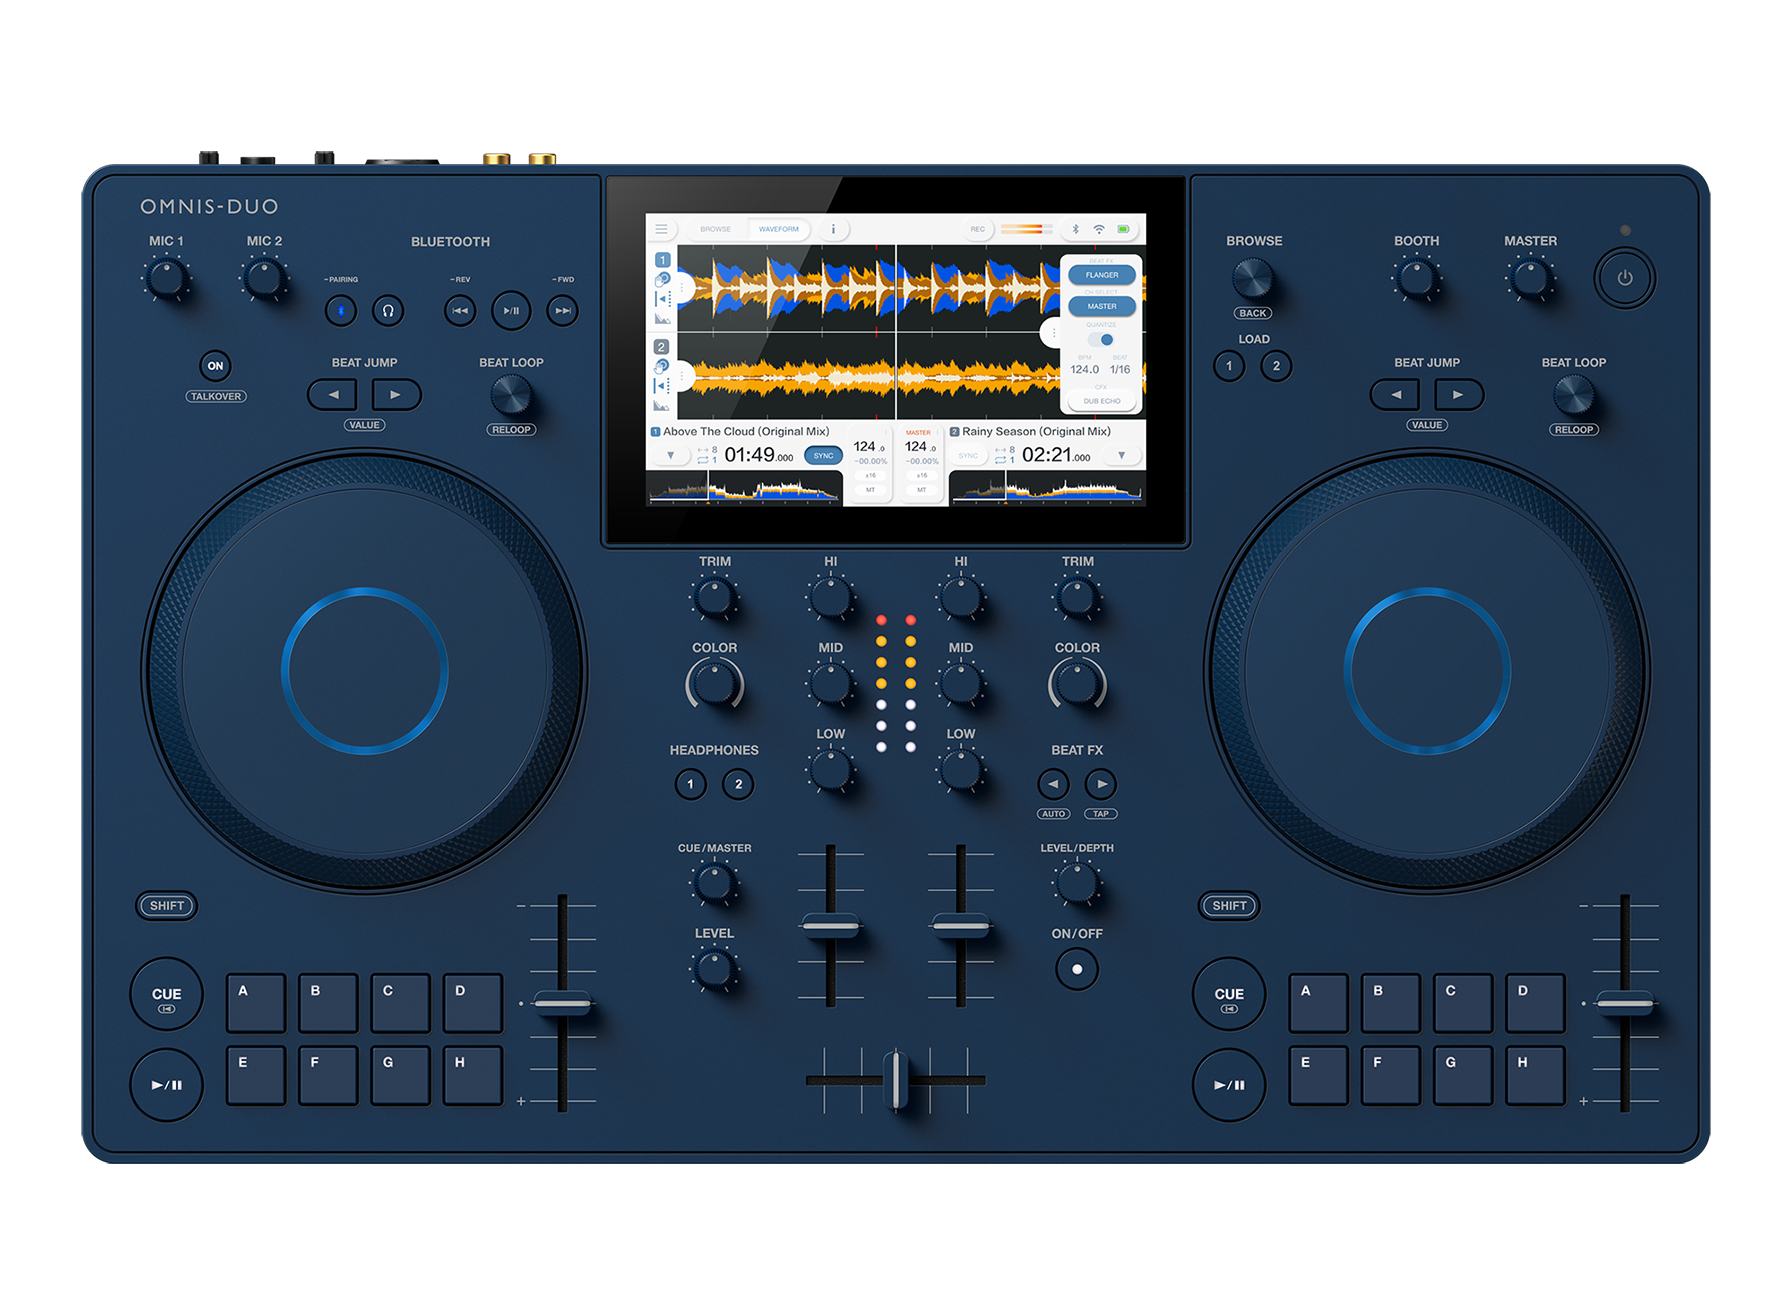
Task: Toggle the Beat FX ON/OFF button
Action: click(x=1077, y=969)
